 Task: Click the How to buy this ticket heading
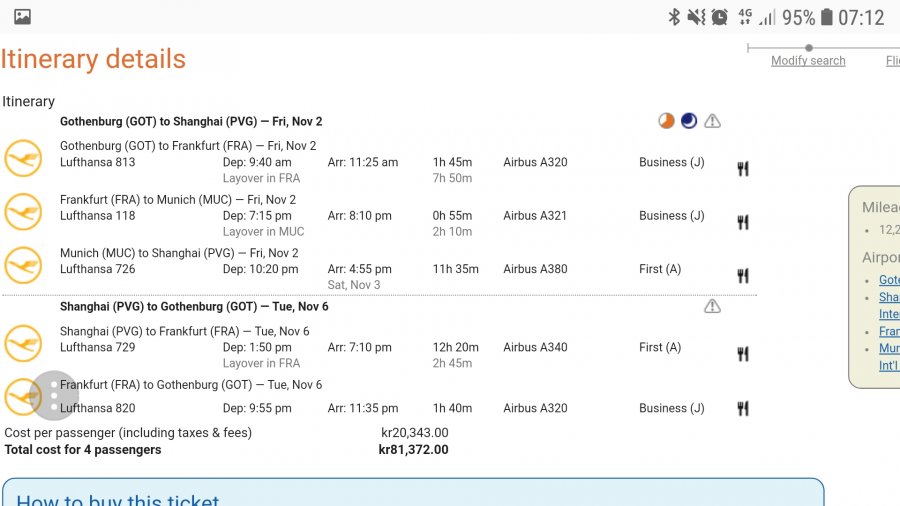click(x=118, y=500)
